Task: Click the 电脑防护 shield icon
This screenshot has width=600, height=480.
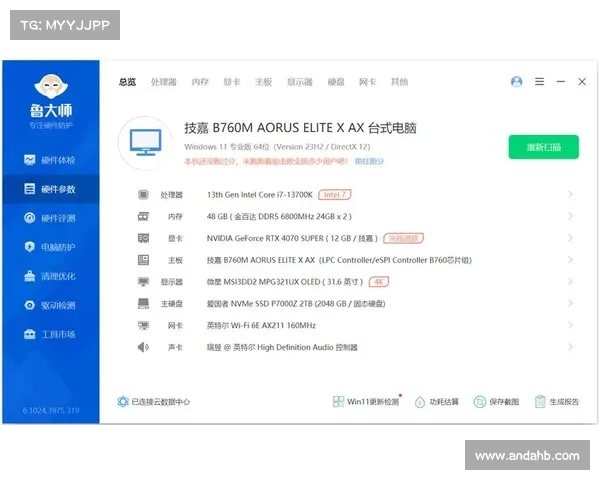Action: point(29,247)
